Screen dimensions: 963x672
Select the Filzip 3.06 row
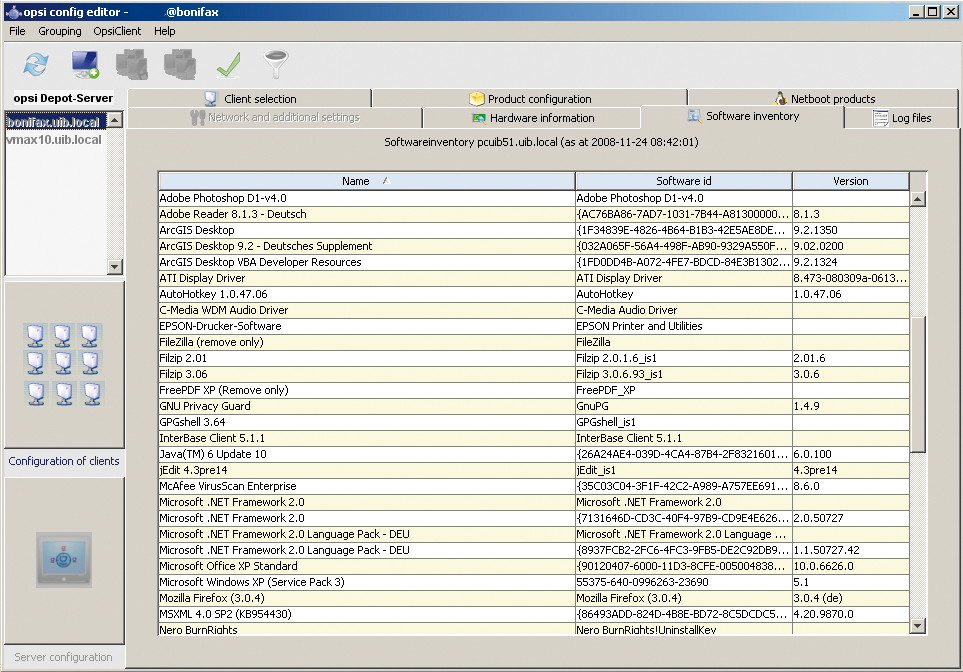(x=534, y=374)
